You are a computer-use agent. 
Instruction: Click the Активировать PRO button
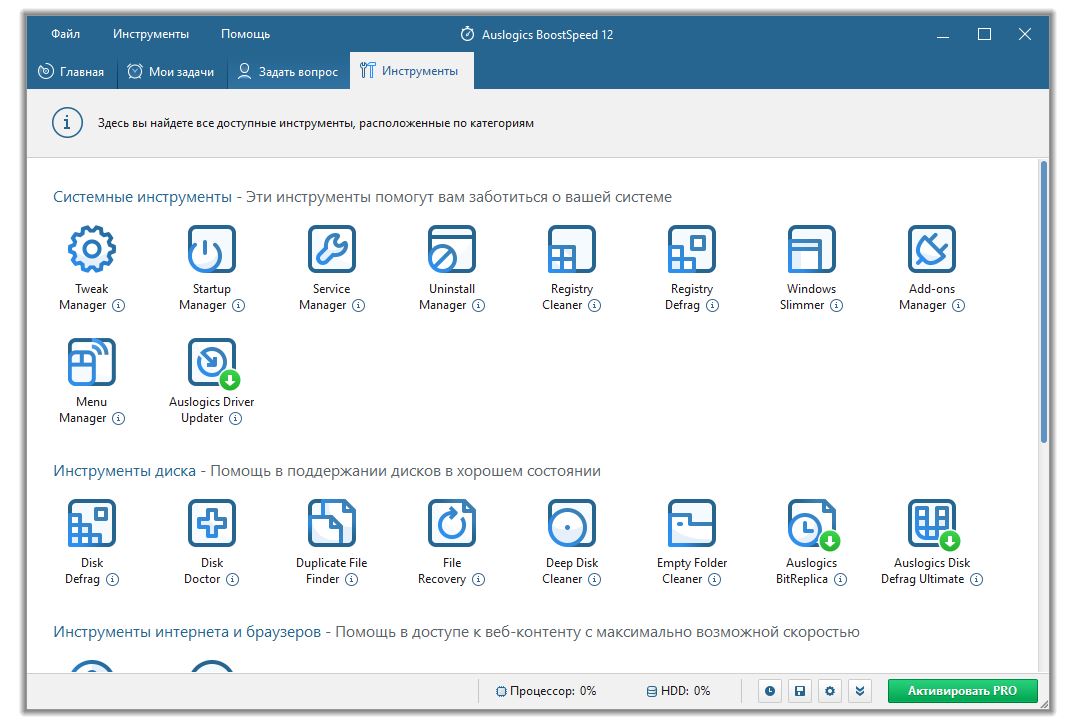(963, 691)
